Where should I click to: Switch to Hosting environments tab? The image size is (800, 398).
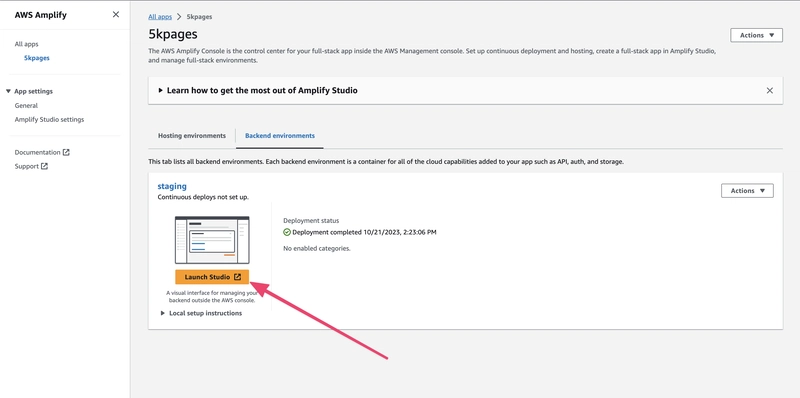(x=192, y=136)
